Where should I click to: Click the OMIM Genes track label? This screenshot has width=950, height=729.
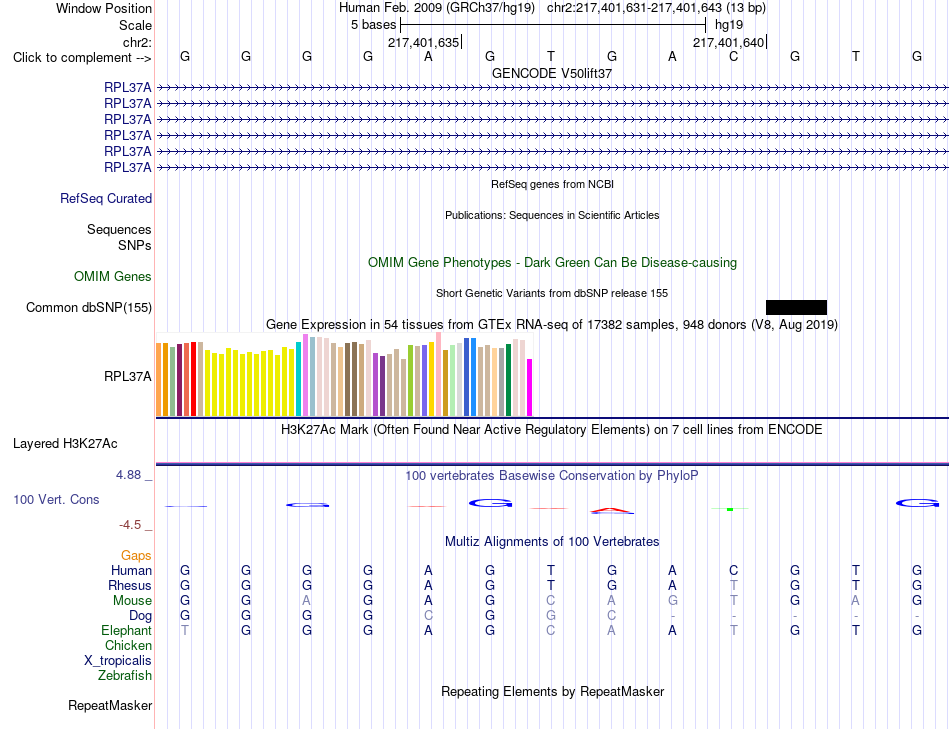click(x=113, y=277)
